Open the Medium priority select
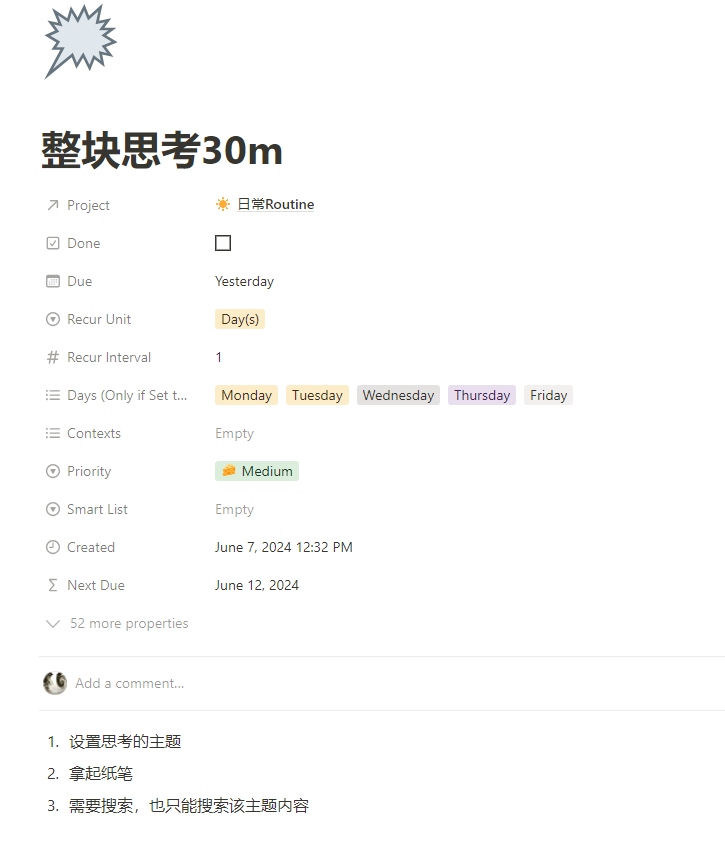Image resolution: width=725 pixels, height=863 pixels. pyautogui.click(x=257, y=471)
